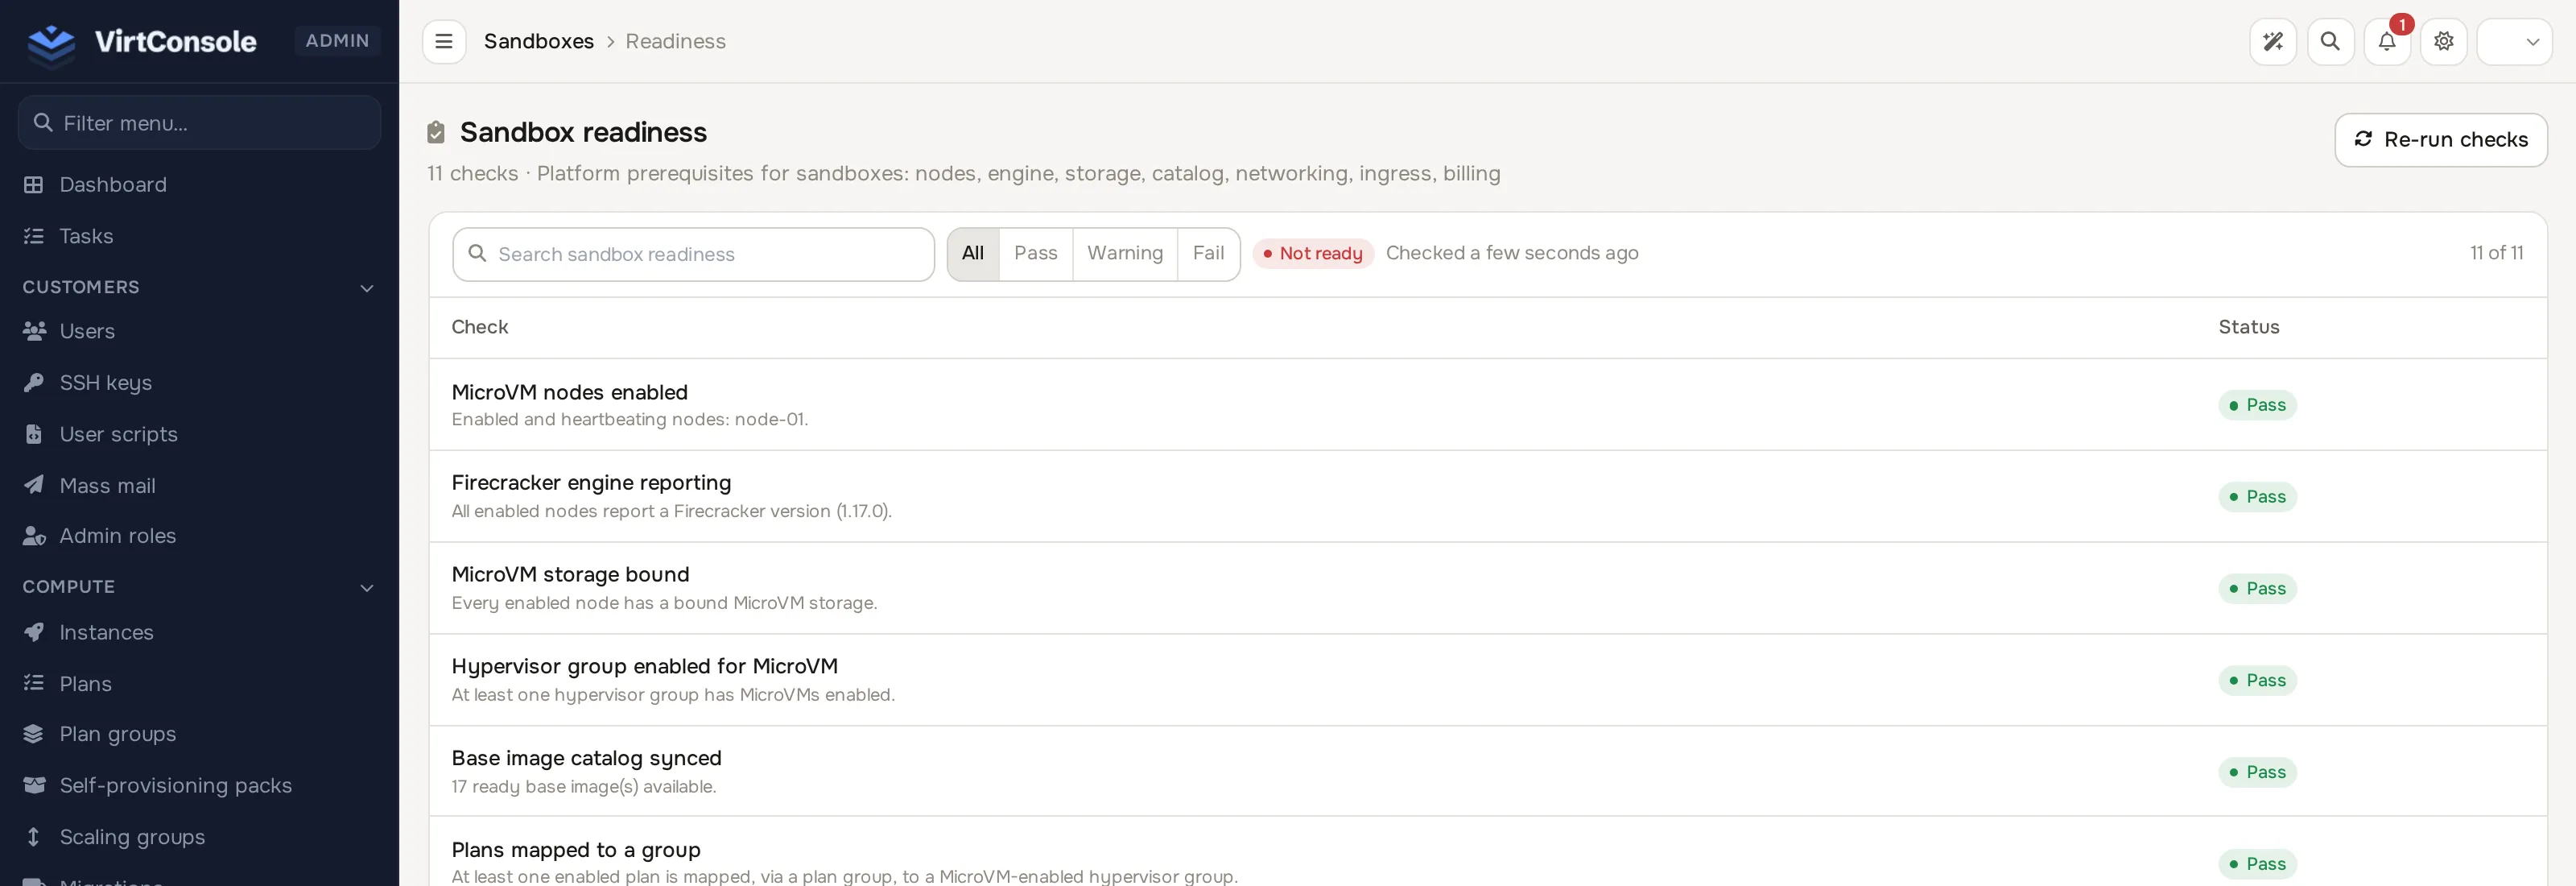The height and width of the screenshot is (886, 2576).
Task: Click the Readiness breadcrumb text
Action: point(675,41)
